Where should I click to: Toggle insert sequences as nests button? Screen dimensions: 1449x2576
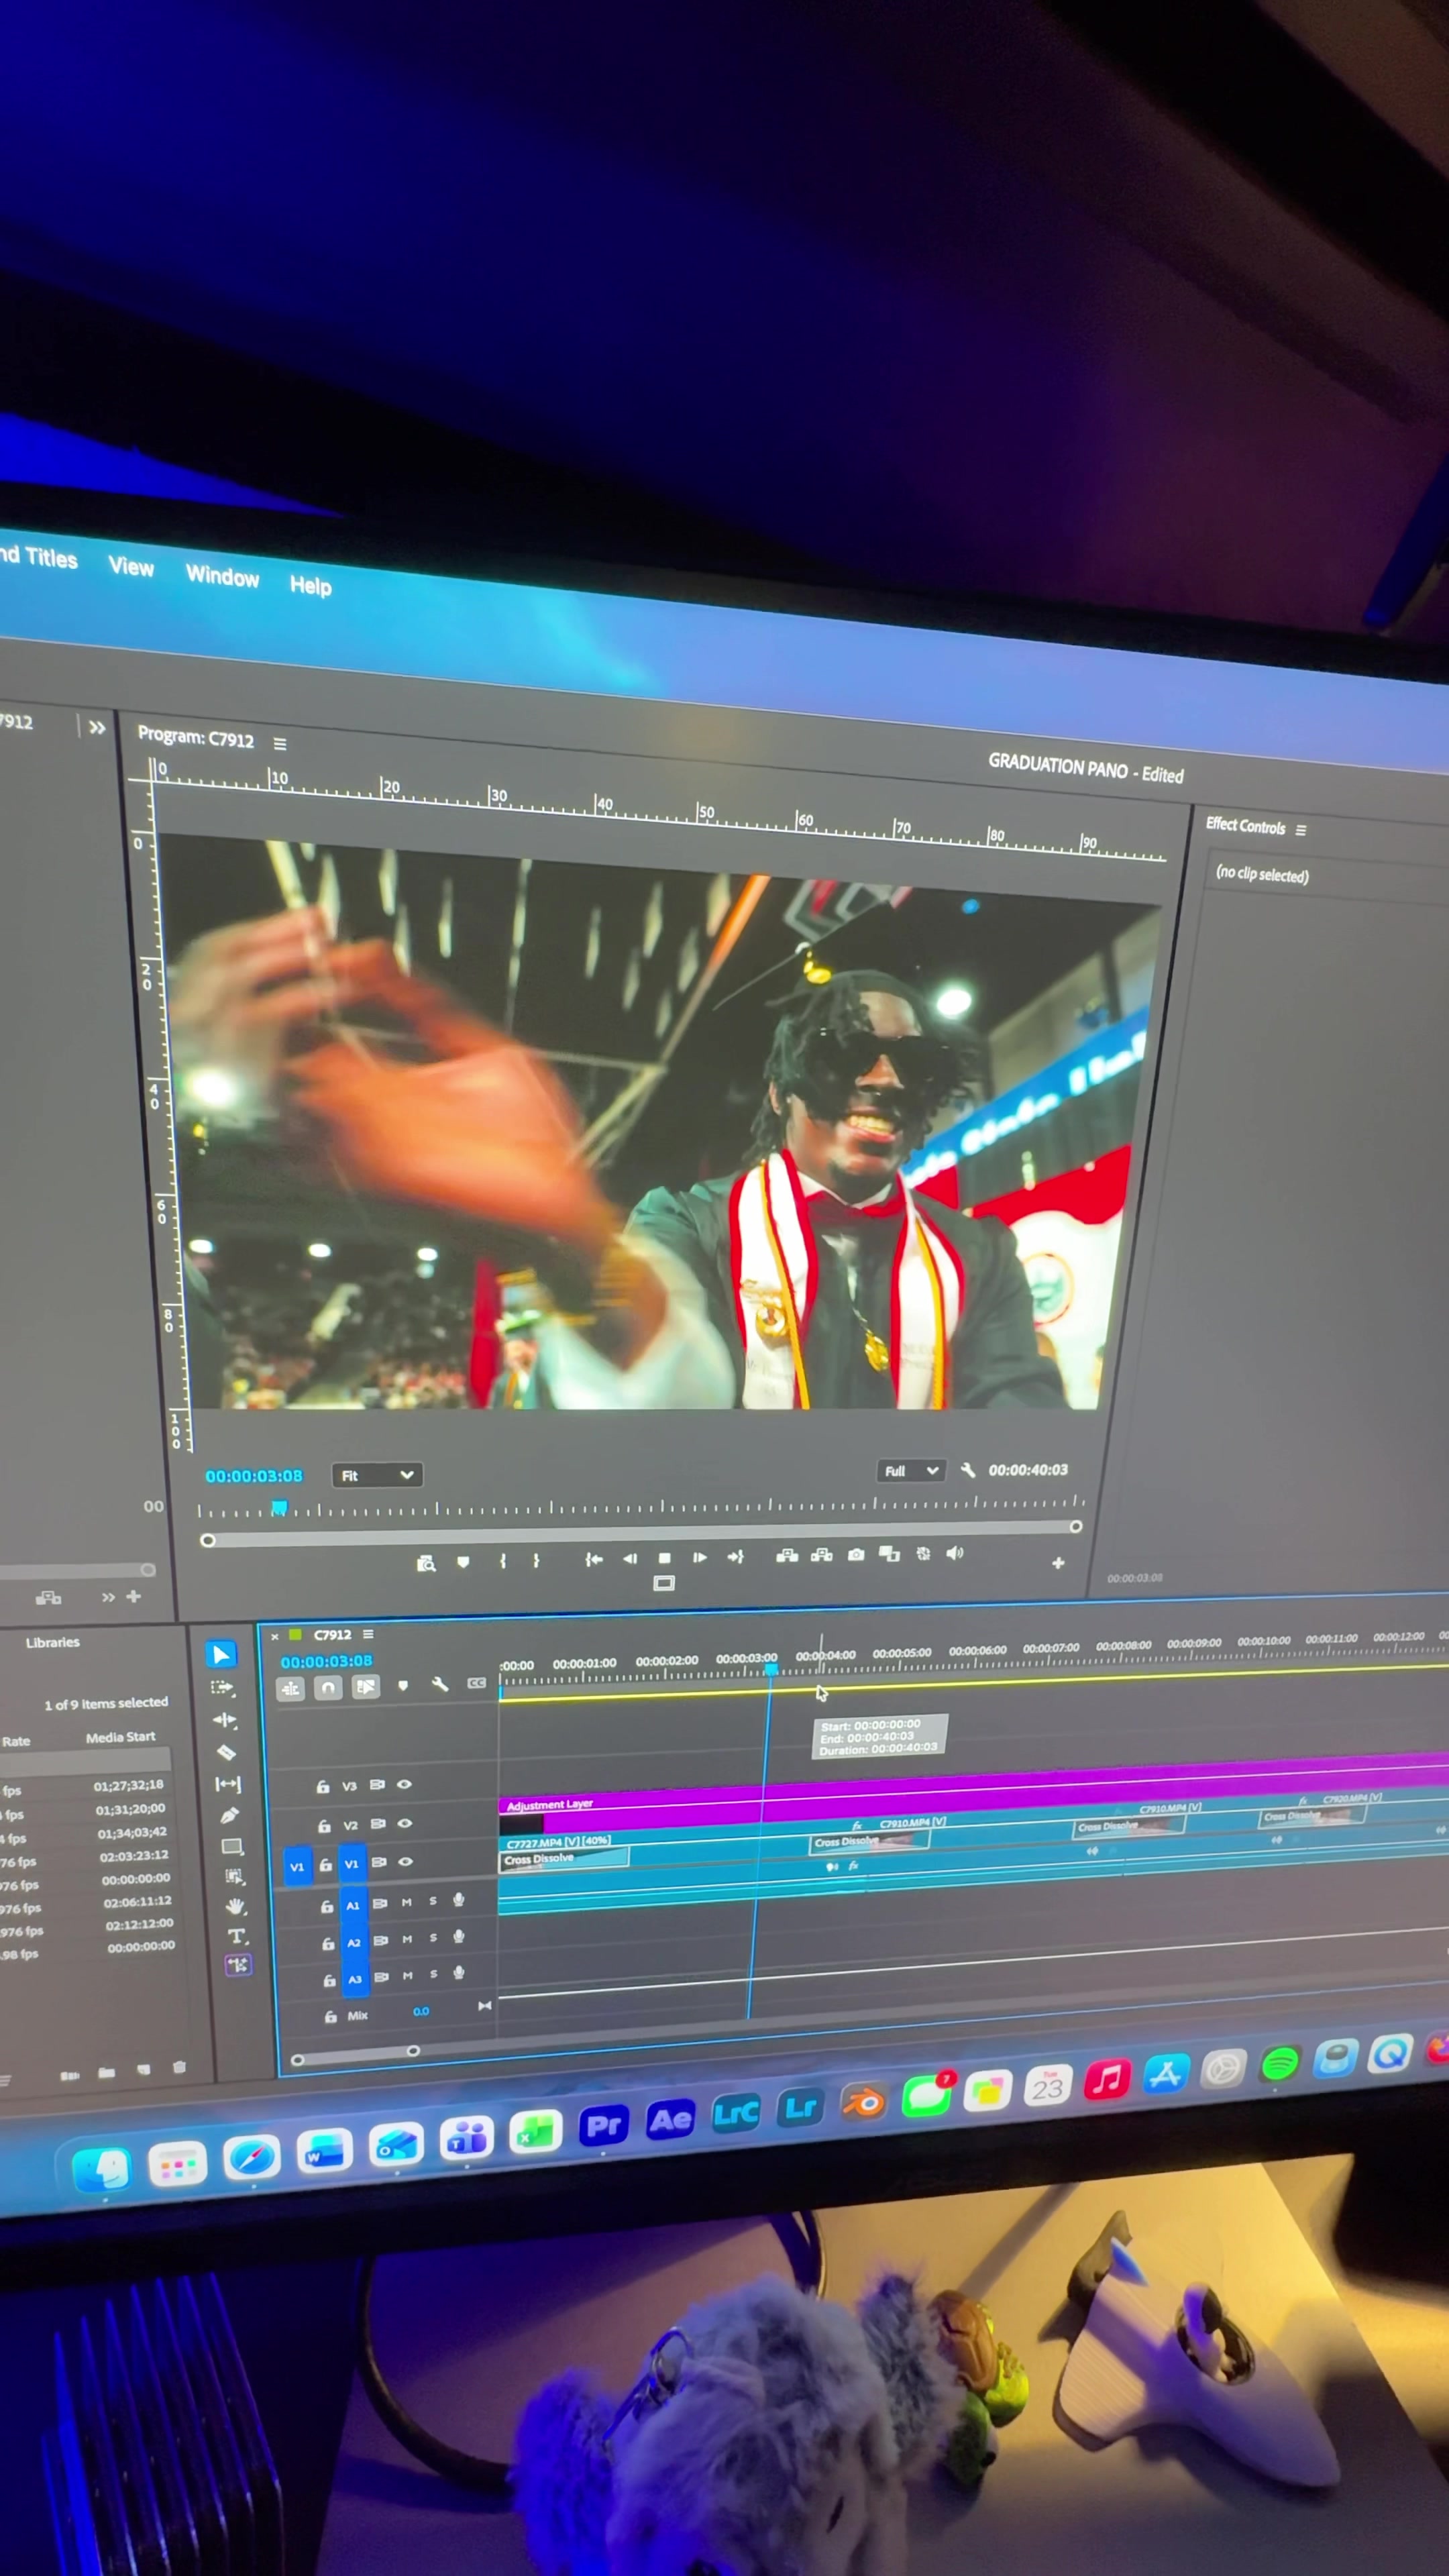coord(290,1690)
